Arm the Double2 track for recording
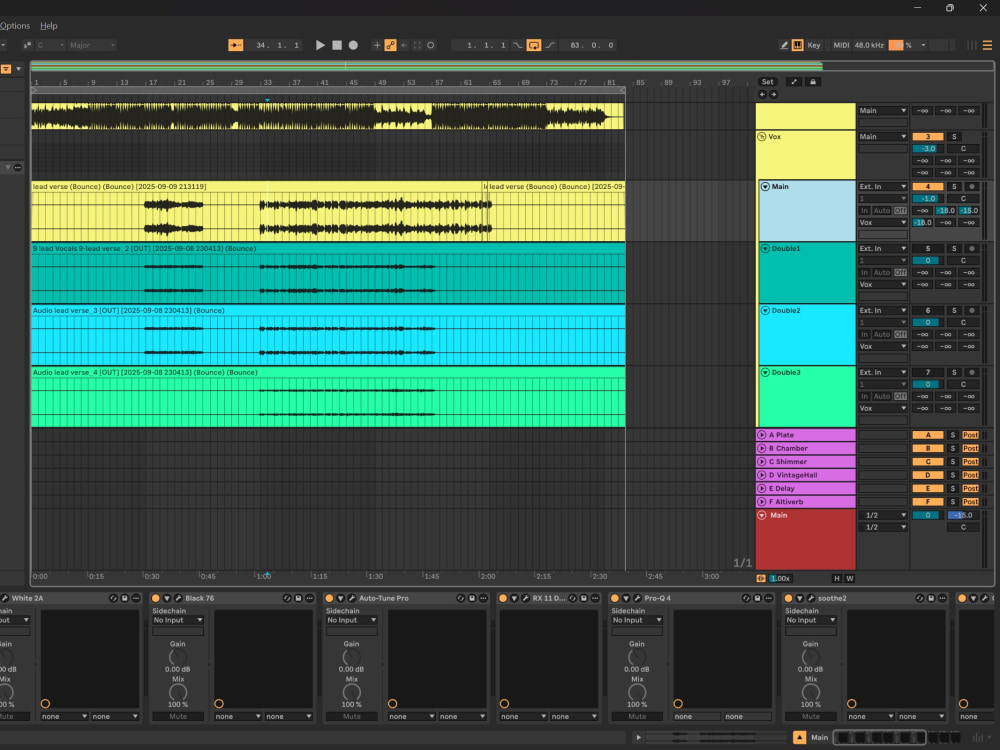Viewport: 1000px width, 750px height. coord(972,311)
